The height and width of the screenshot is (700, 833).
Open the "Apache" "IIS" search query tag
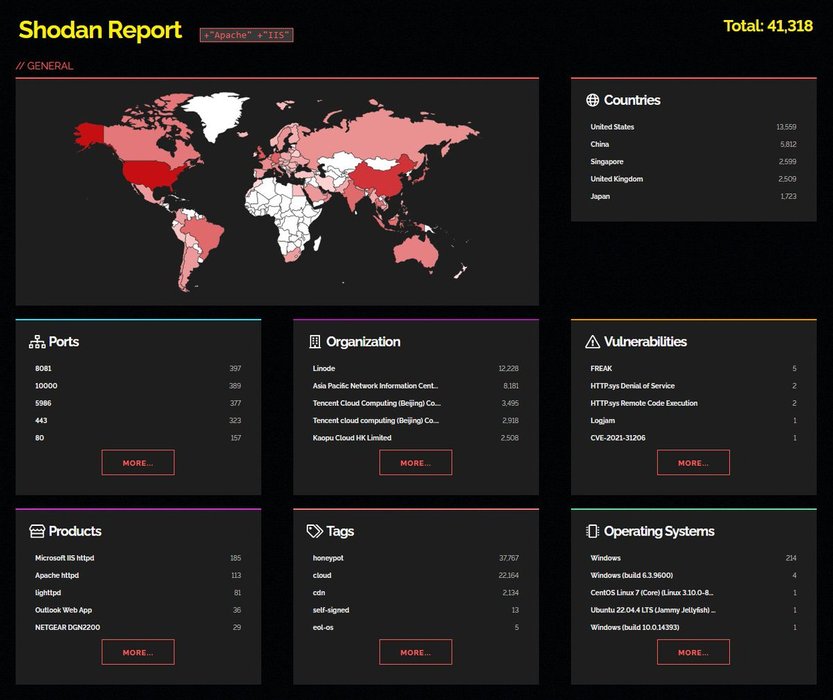[246, 35]
